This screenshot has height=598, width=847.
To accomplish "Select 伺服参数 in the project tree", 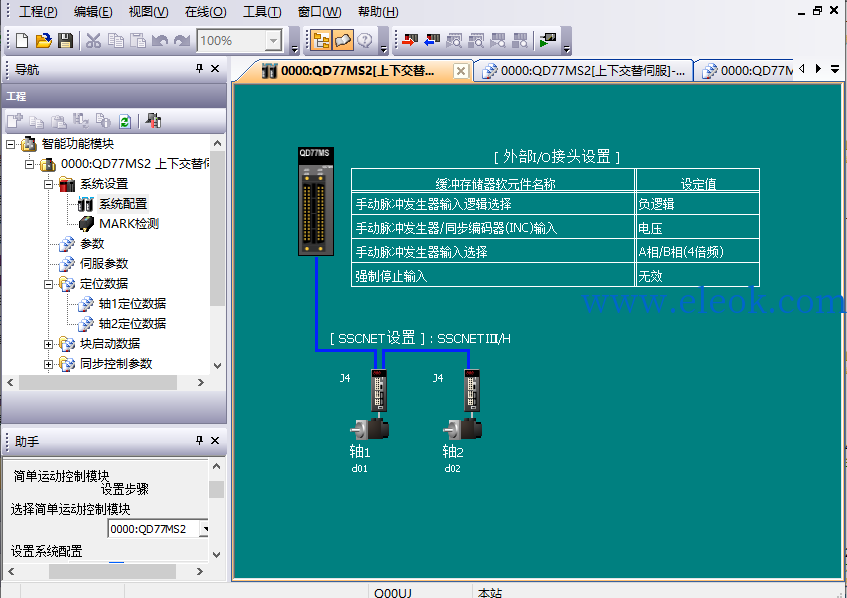I will pos(104,264).
